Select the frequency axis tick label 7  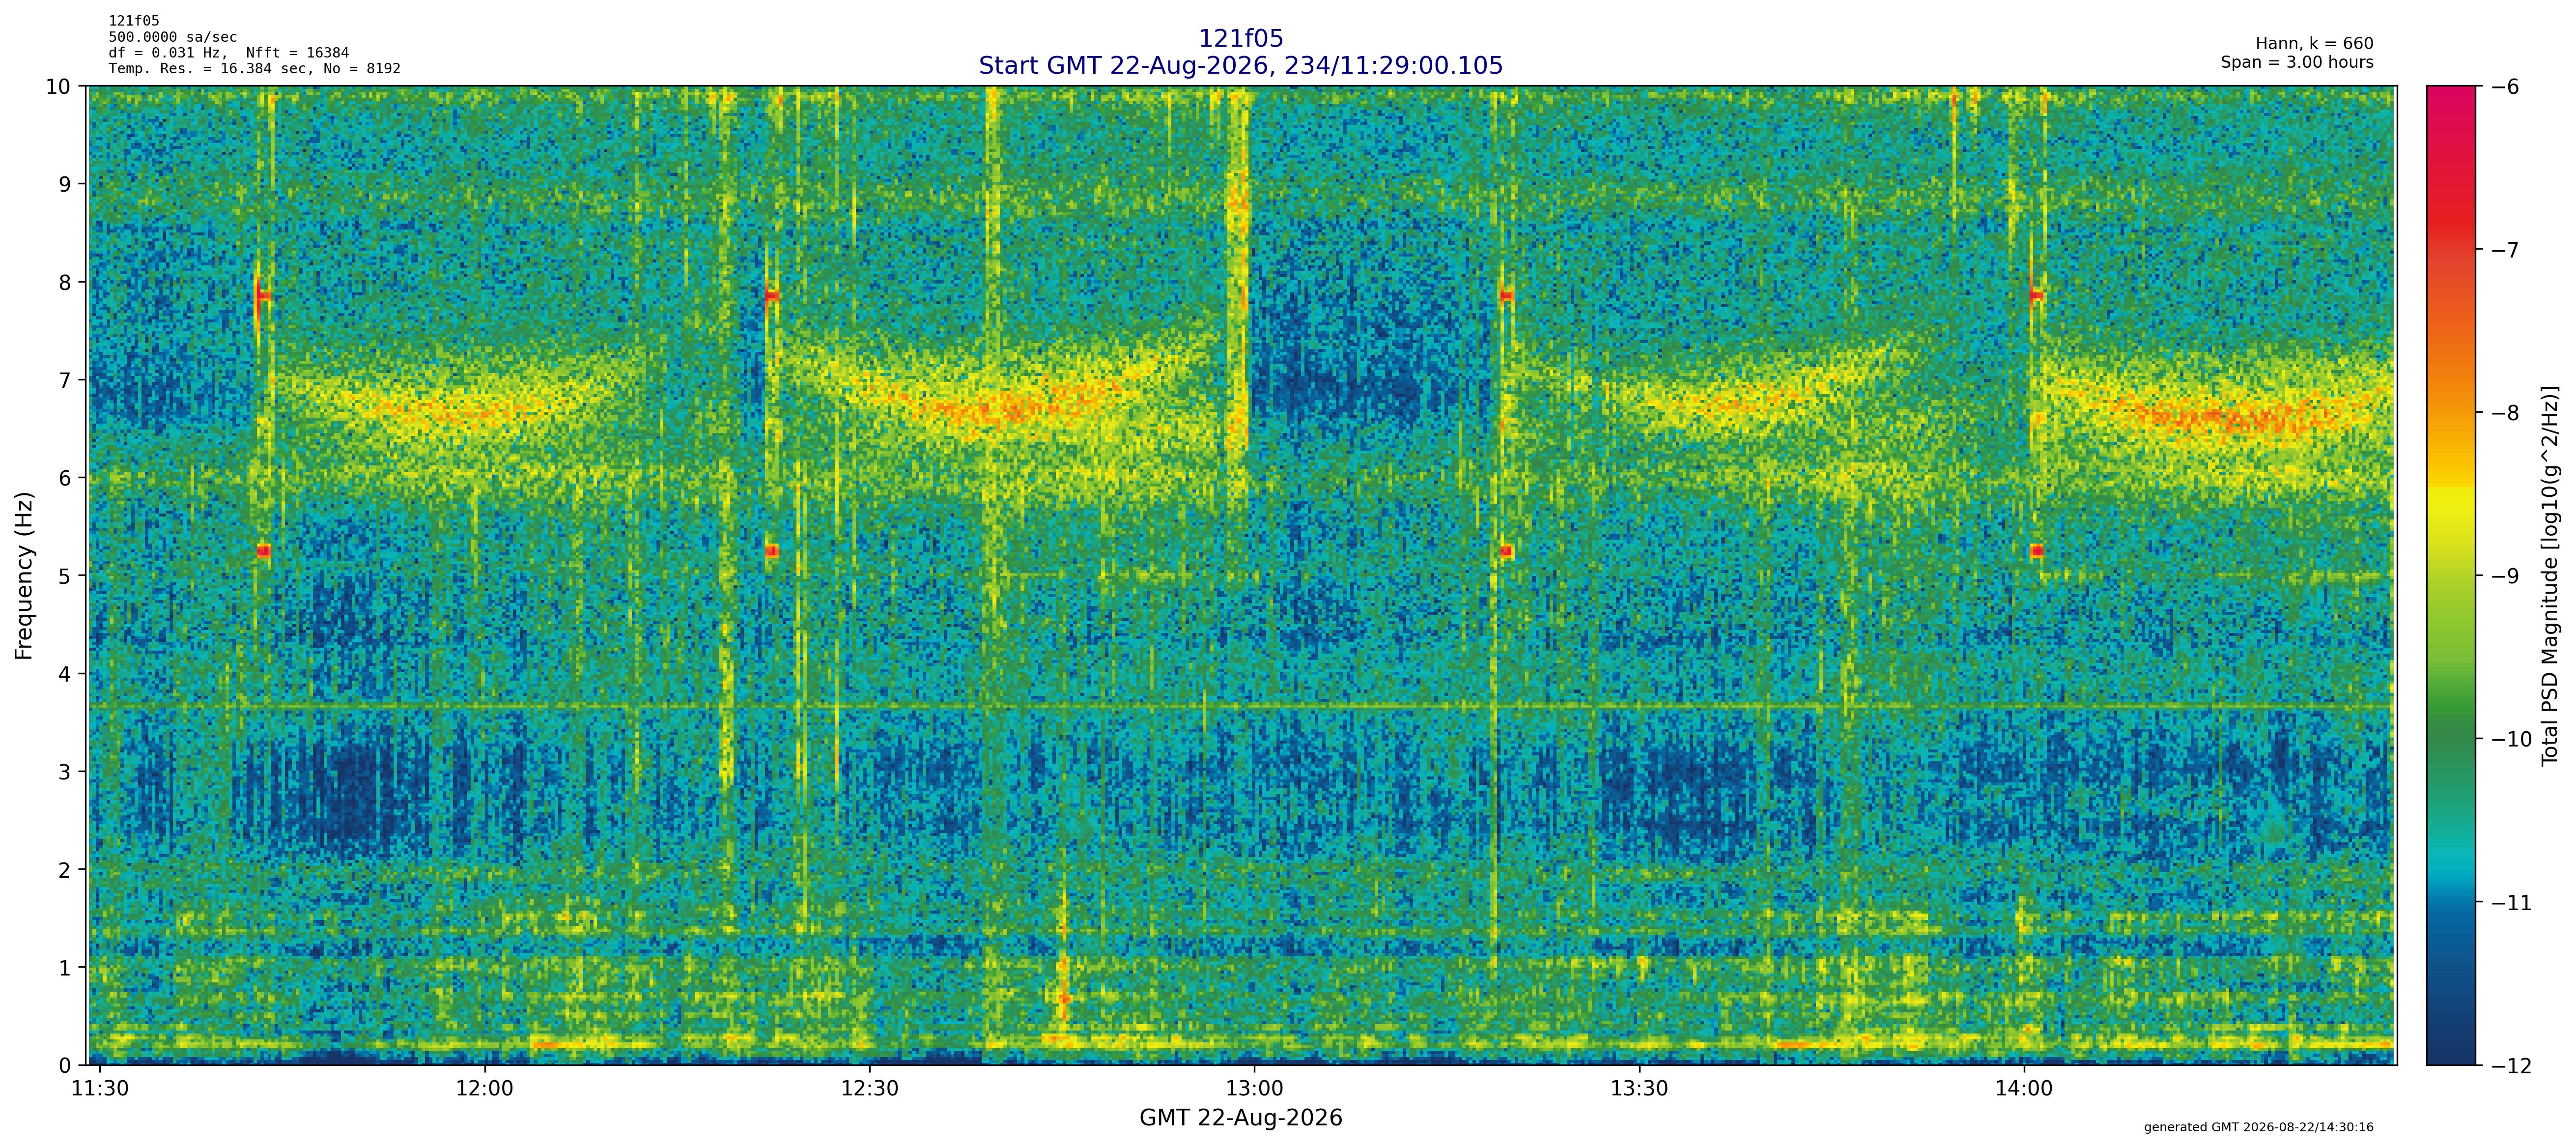65,381
